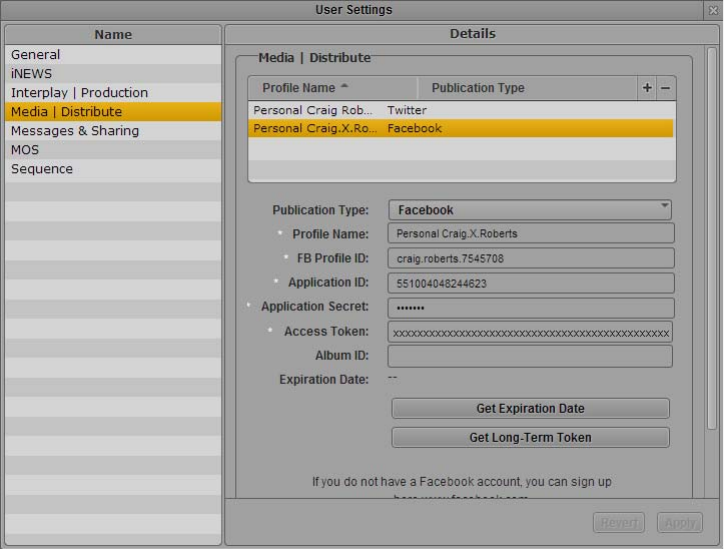Focus the empty Album ID field
Viewport: 724px width, 549px height.
coord(530,356)
